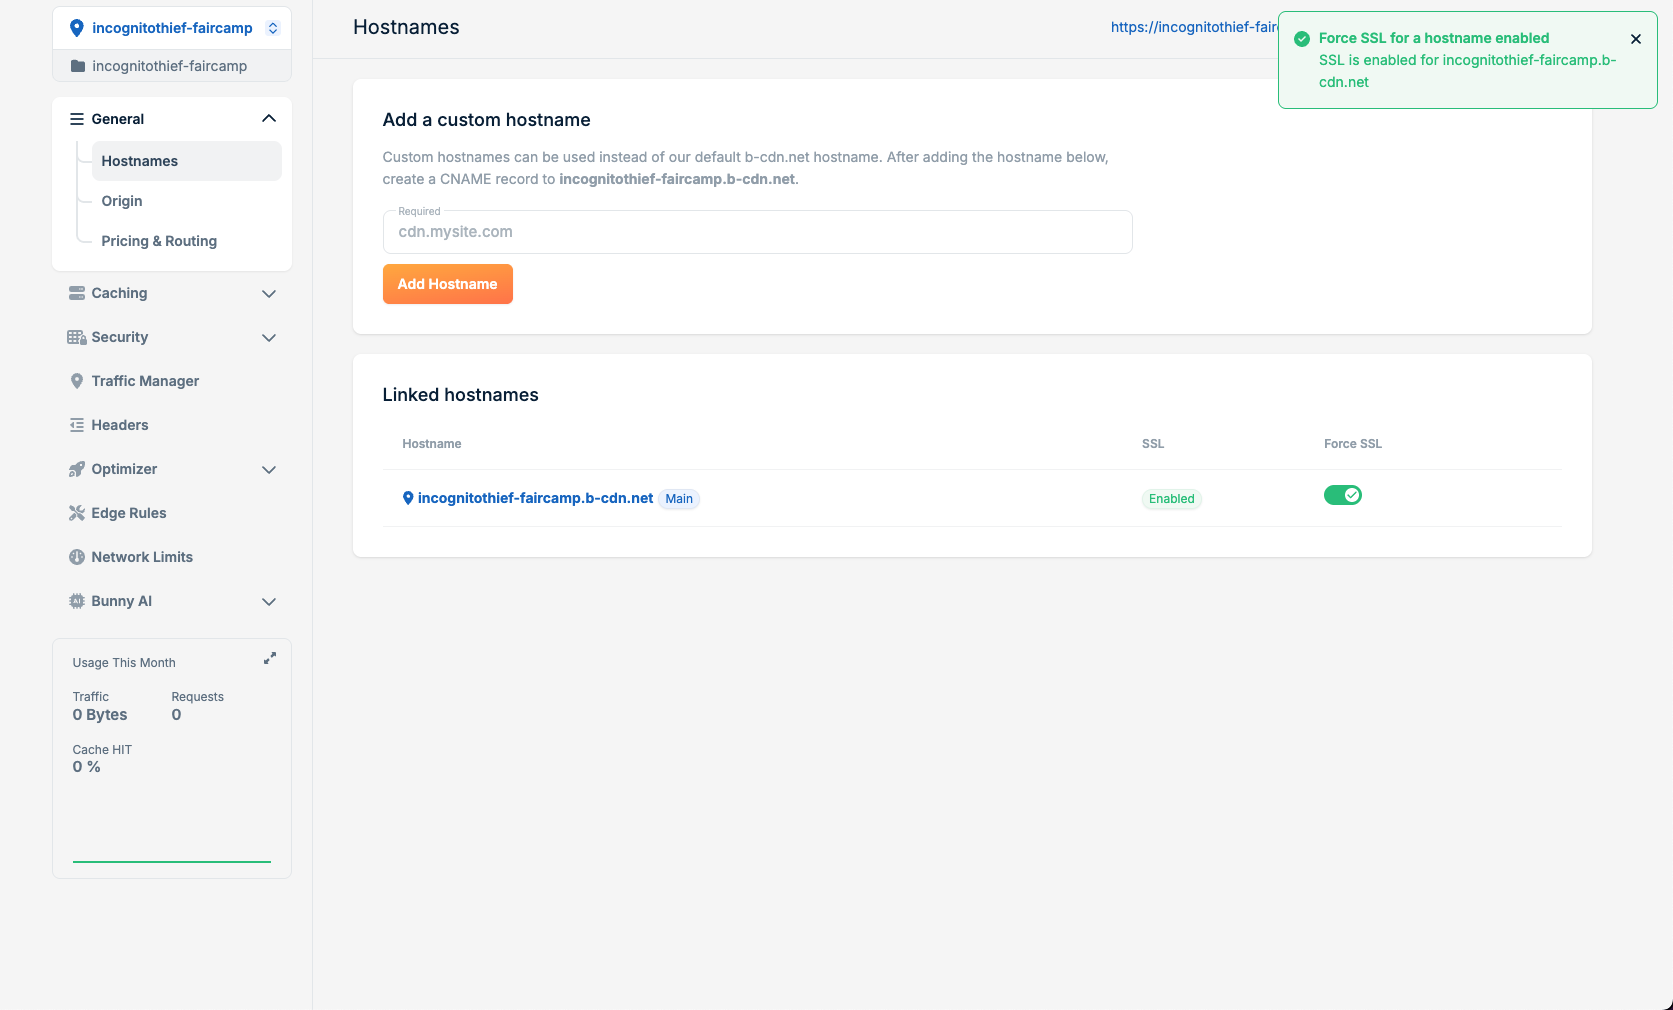
Task: Expand the Bunny AI section chevron
Action: (269, 602)
